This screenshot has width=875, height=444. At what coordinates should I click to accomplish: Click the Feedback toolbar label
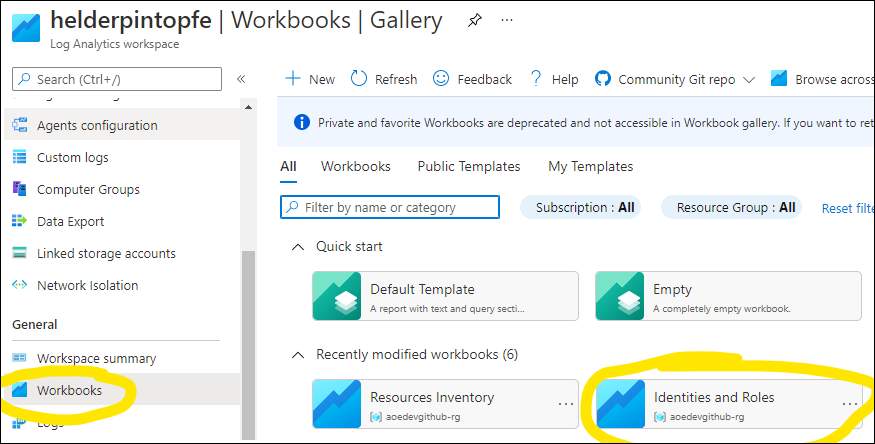point(484,80)
